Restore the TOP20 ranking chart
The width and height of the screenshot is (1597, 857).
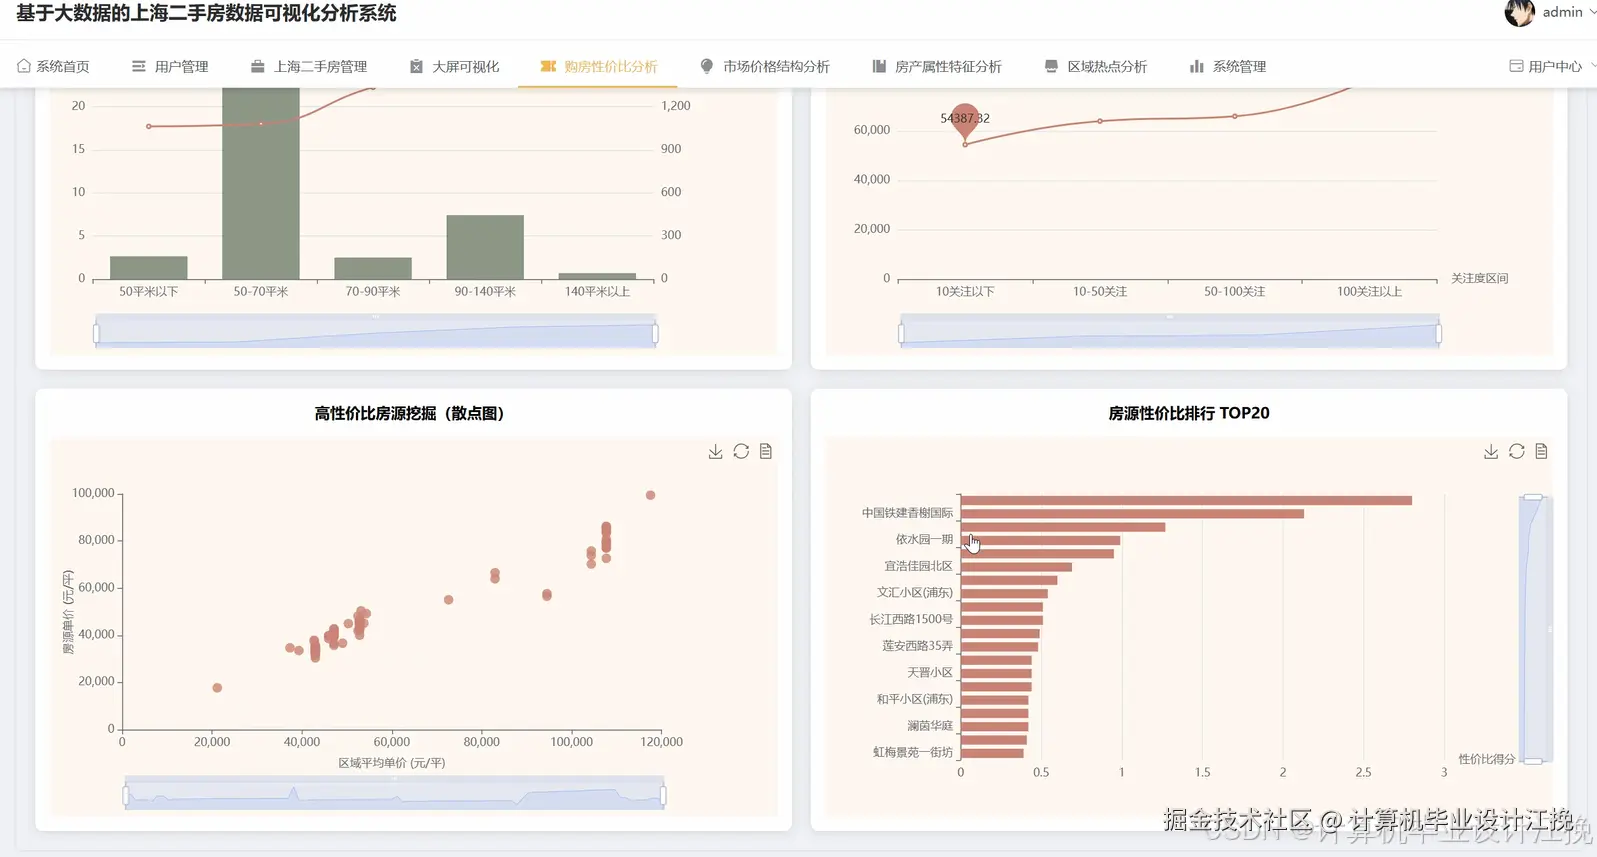tap(1517, 452)
